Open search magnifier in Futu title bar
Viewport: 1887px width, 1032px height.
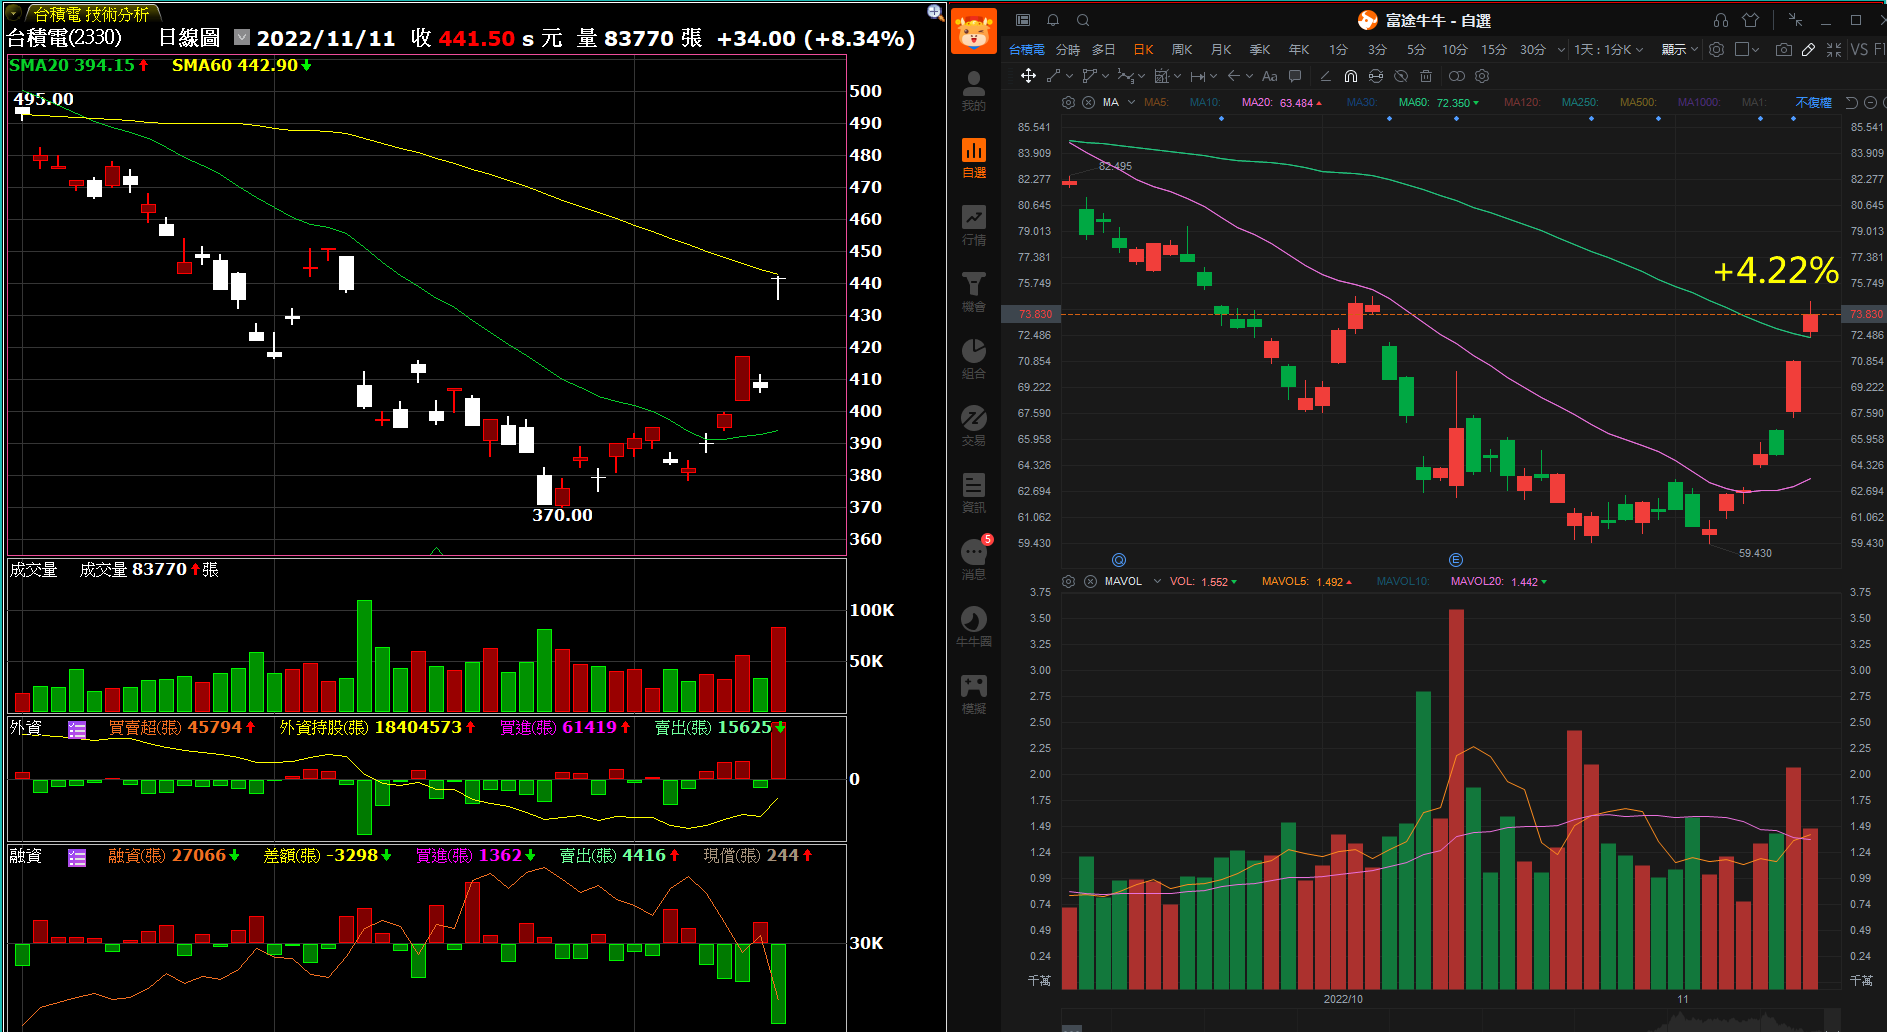click(1083, 20)
